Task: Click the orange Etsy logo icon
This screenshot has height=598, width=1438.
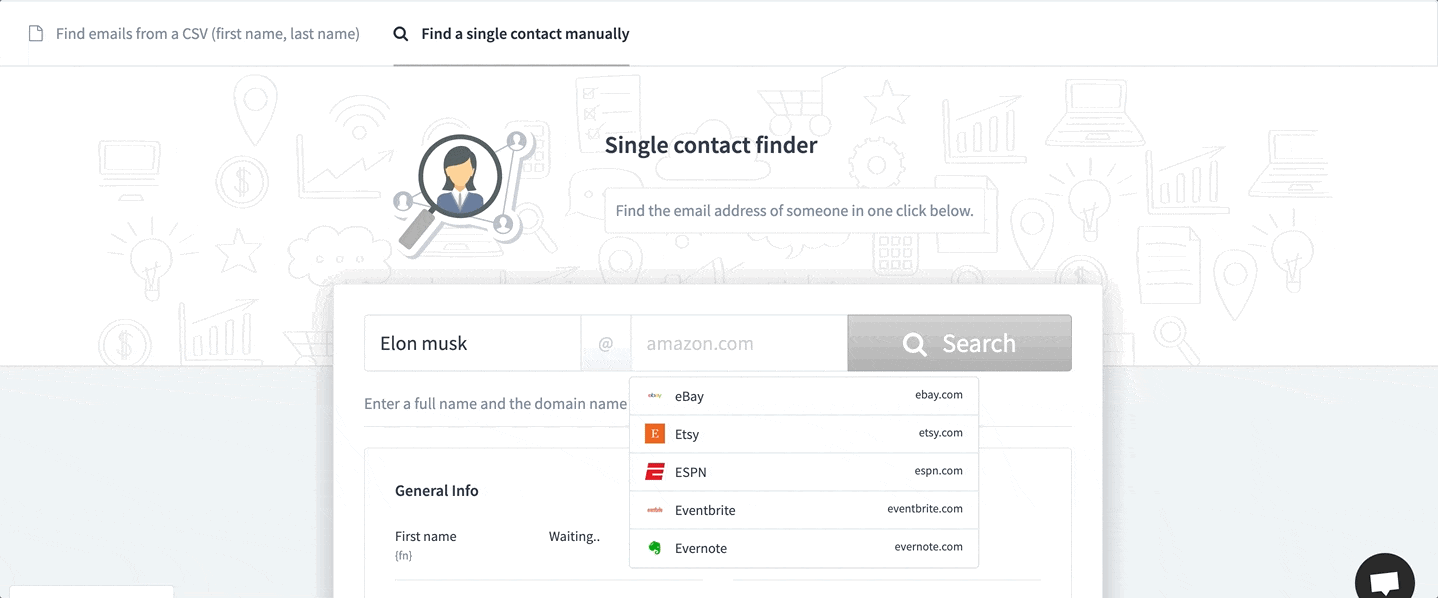Action: (x=655, y=434)
